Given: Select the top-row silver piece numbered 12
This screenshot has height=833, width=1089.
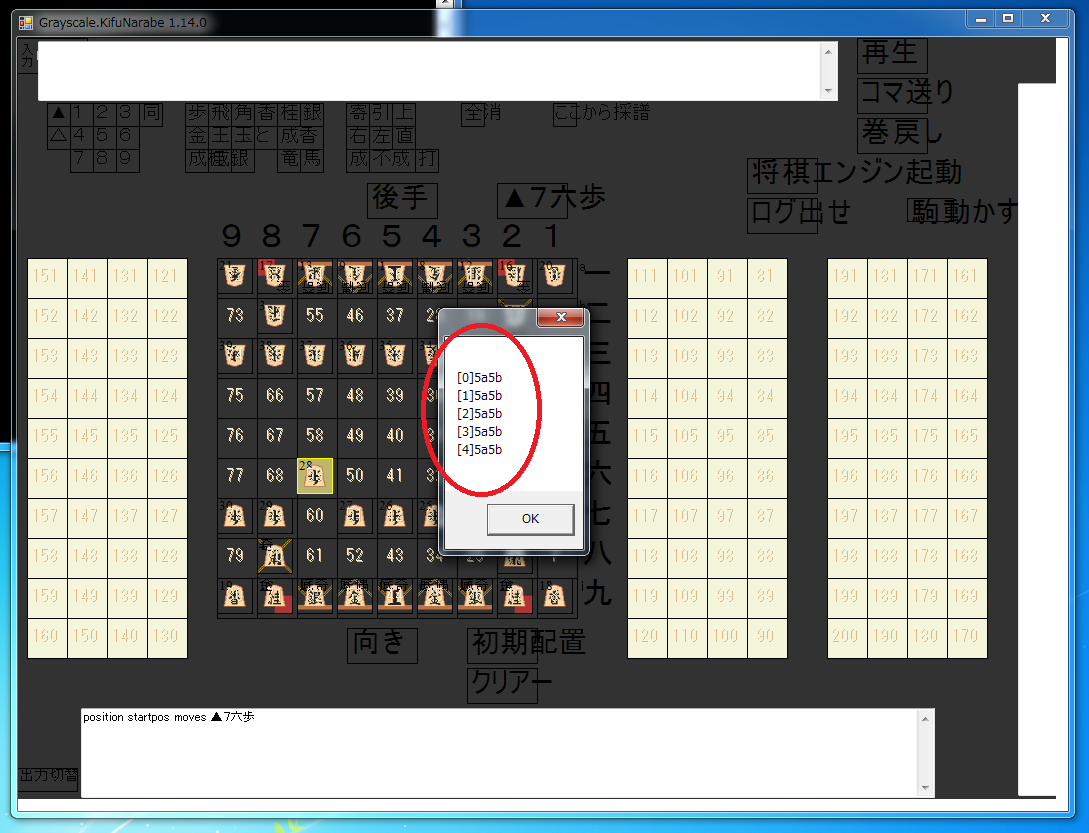Looking at the screenshot, I should (x=475, y=276).
